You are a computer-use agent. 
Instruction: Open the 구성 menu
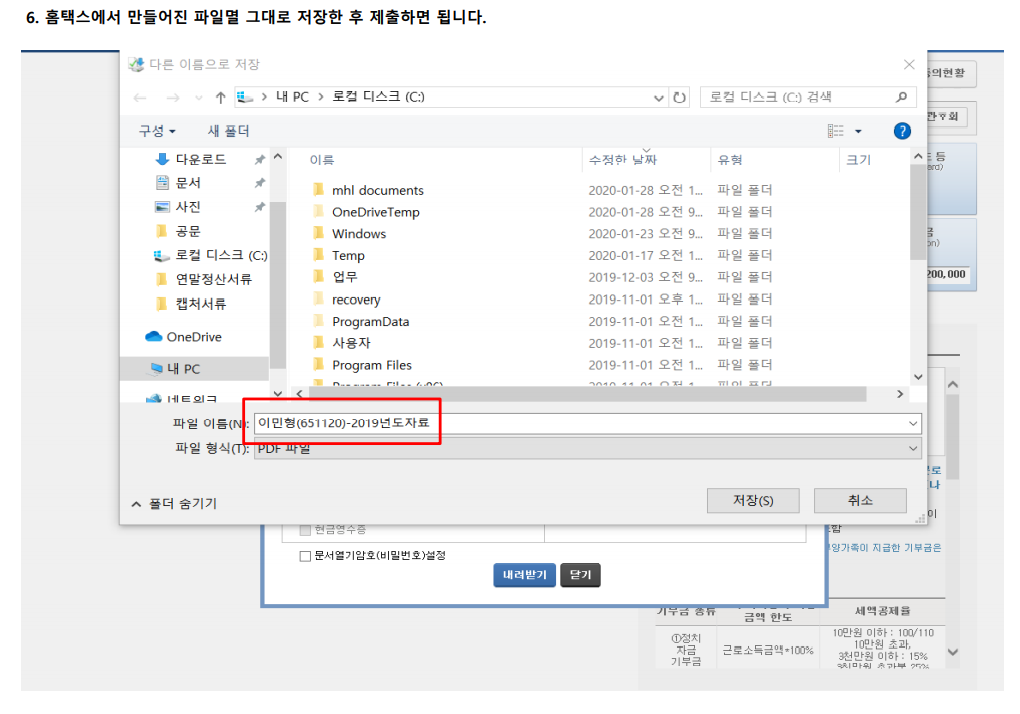coord(157,131)
